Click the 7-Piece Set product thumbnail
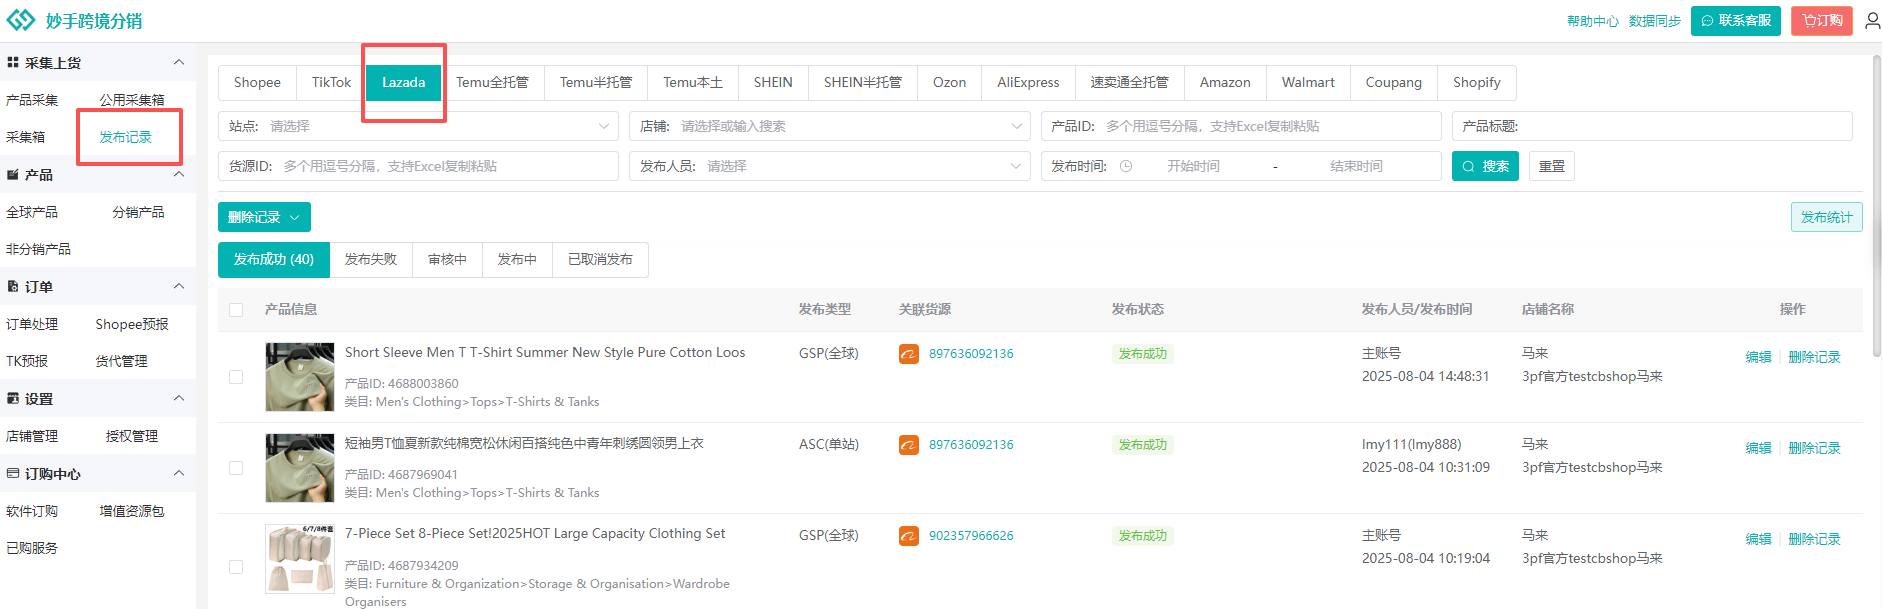The image size is (1882, 609). 299,559
